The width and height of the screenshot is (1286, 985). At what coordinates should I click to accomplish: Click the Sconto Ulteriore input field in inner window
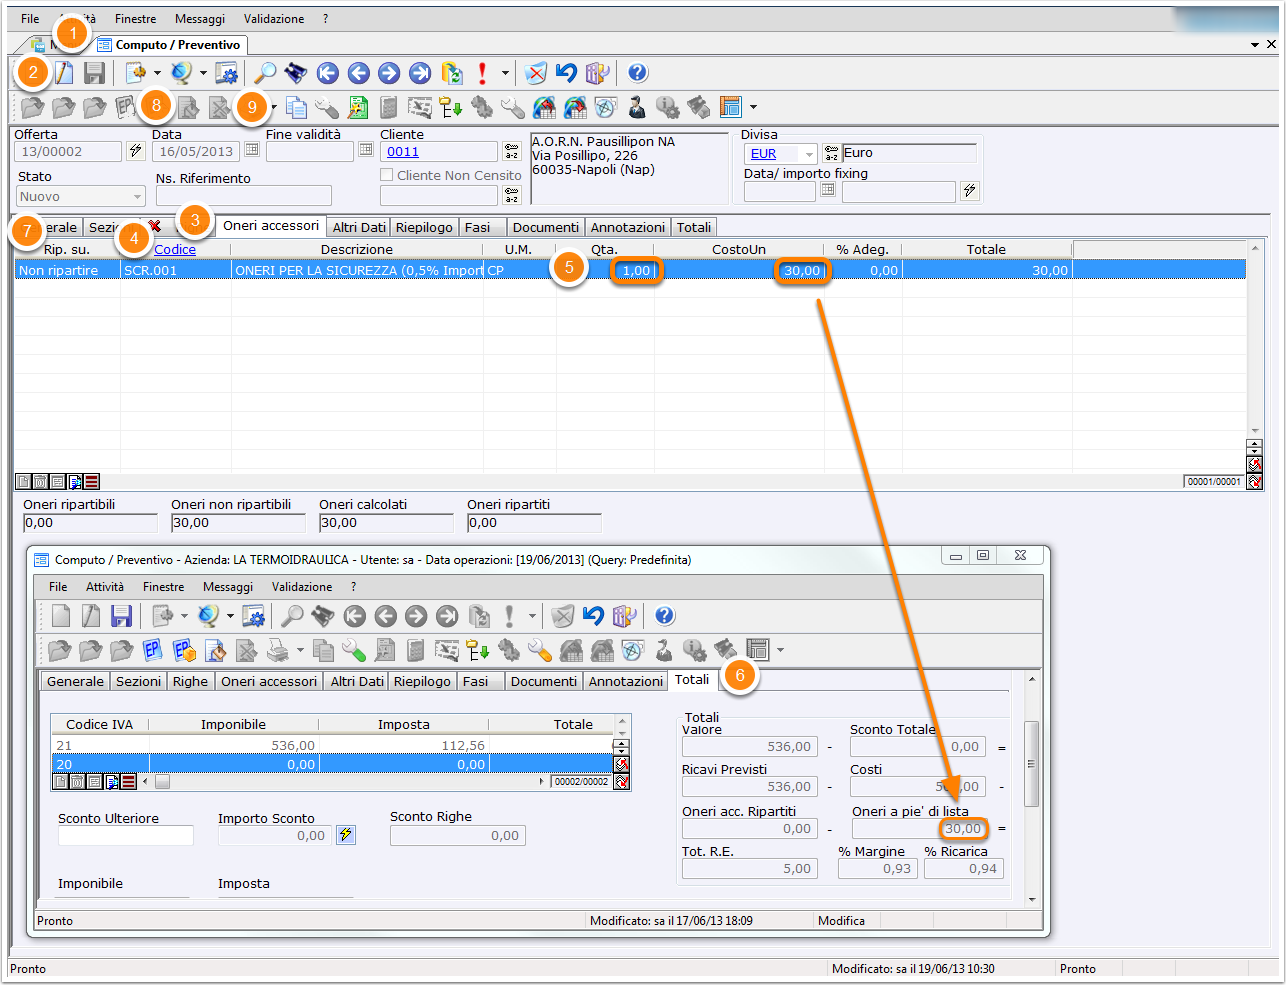tap(126, 835)
